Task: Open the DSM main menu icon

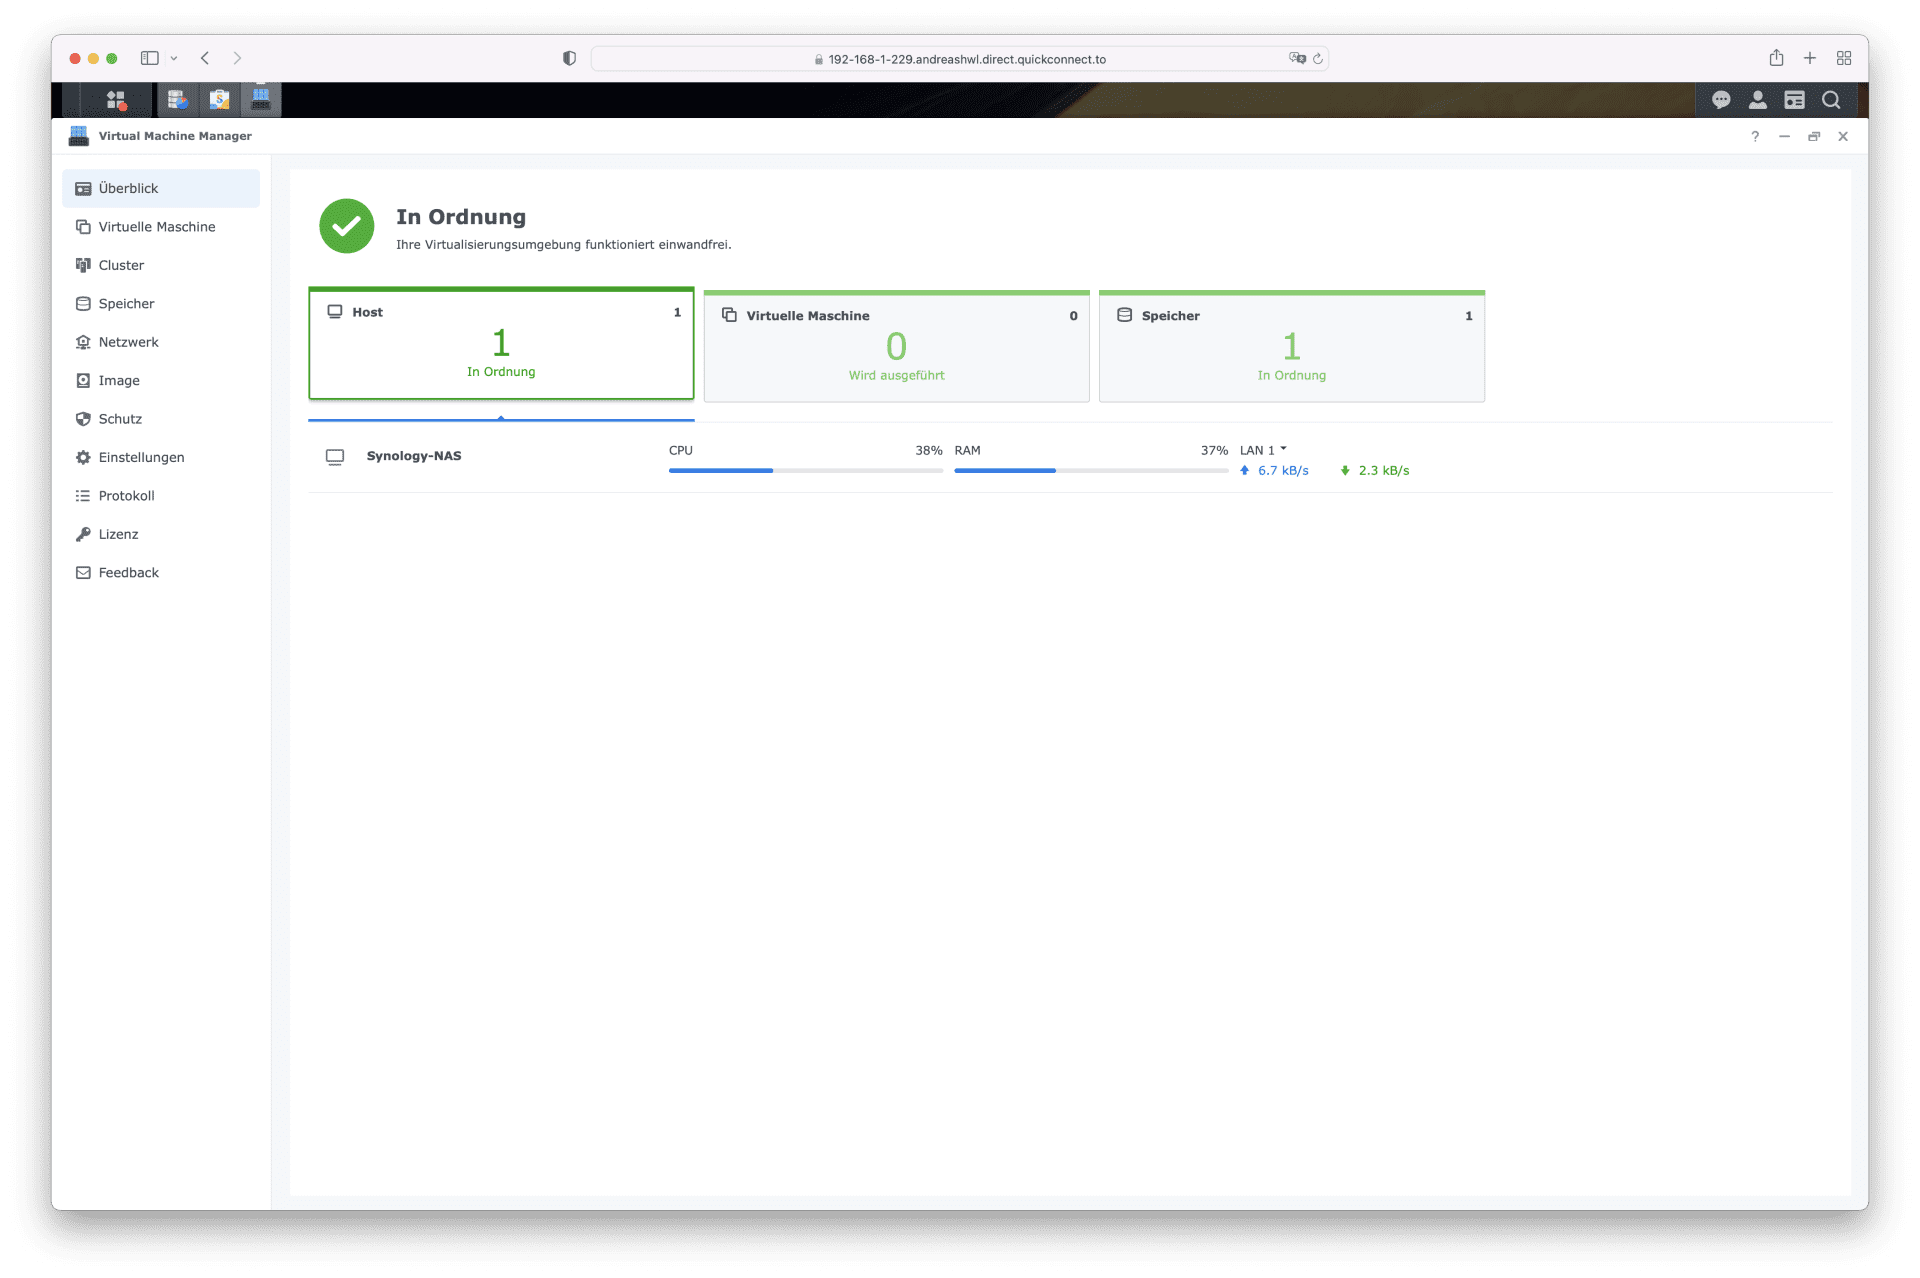Action: [x=116, y=100]
